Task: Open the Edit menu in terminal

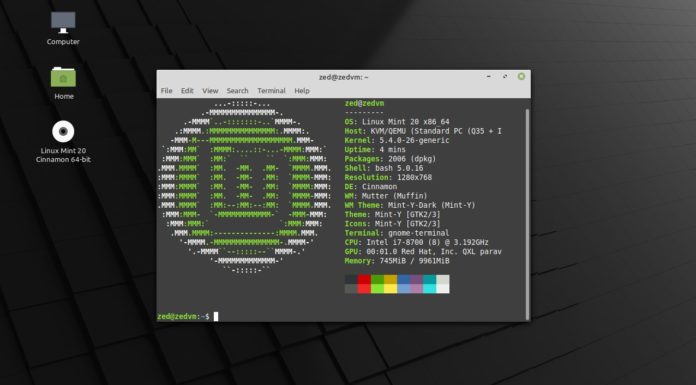Action: (x=187, y=91)
